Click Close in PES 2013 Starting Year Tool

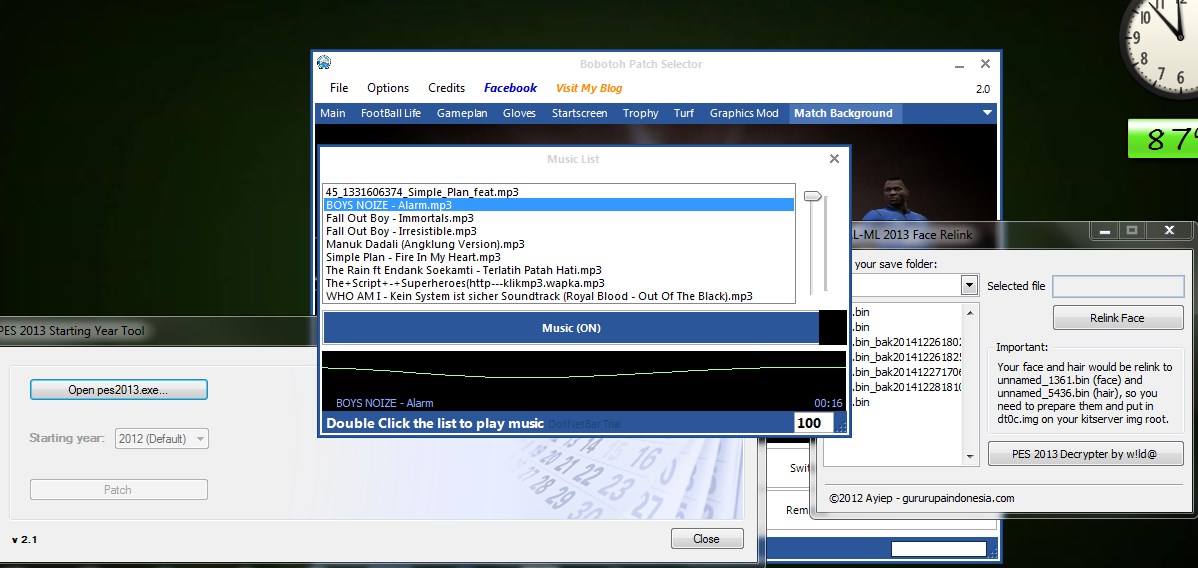click(707, 538)
